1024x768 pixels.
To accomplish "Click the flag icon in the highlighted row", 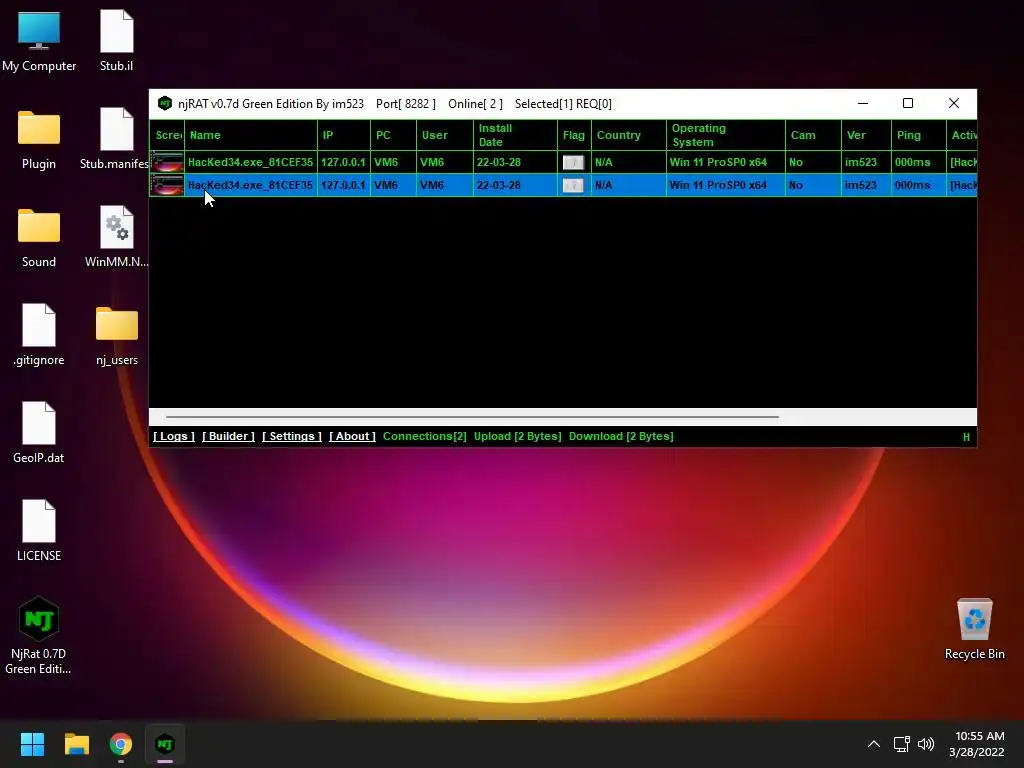I will coord(573,185).
